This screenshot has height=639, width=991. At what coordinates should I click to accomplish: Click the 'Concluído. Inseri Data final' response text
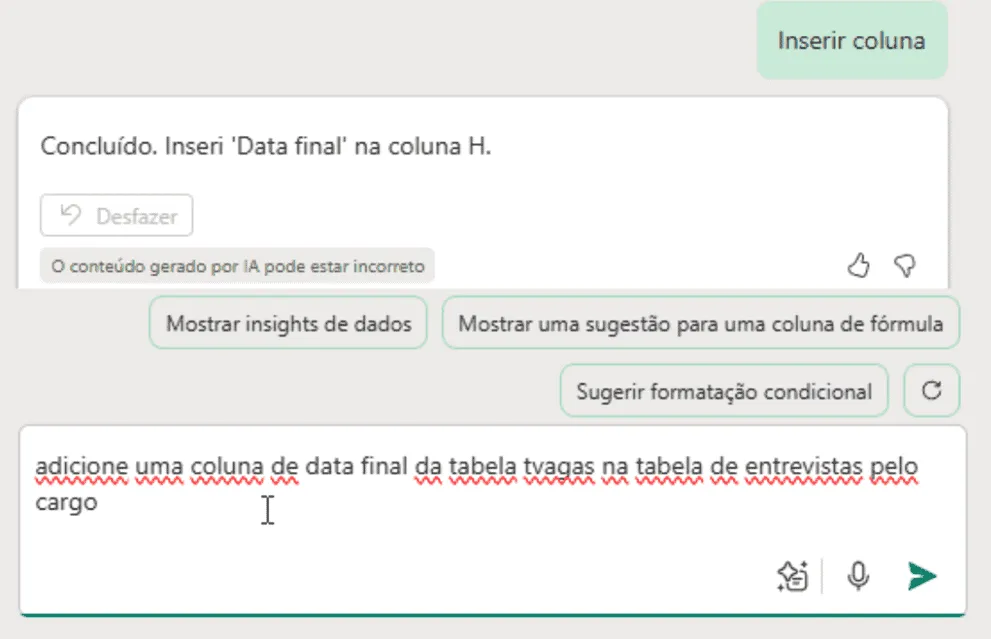[265, 146]
